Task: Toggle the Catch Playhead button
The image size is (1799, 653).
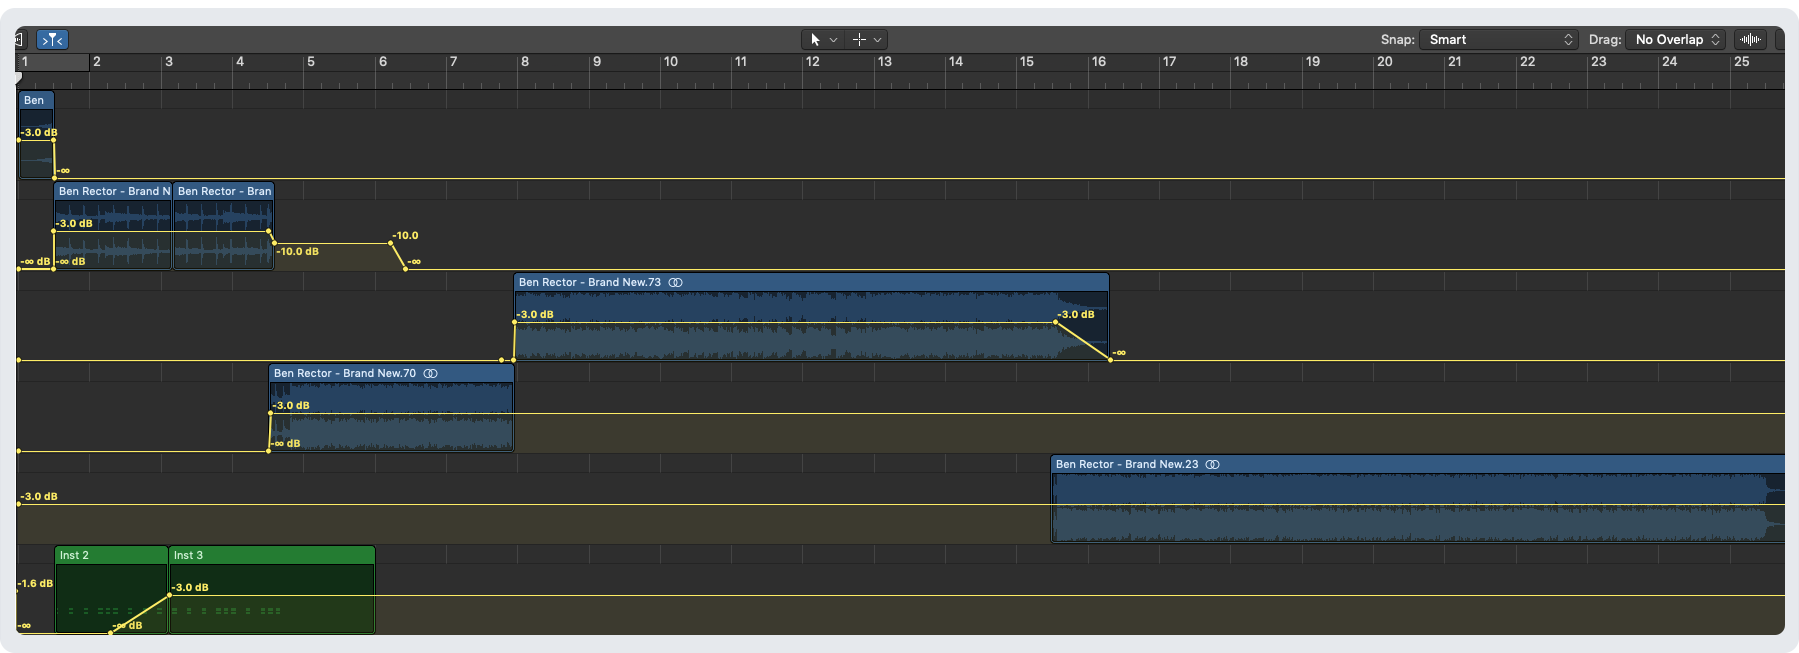Action: pos(52,40)
